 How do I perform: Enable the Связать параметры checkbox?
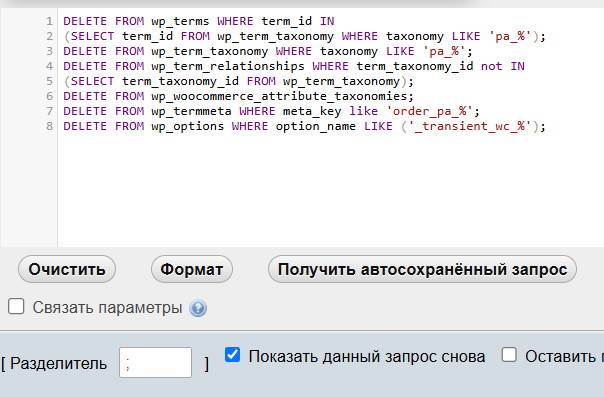[16, 307]
